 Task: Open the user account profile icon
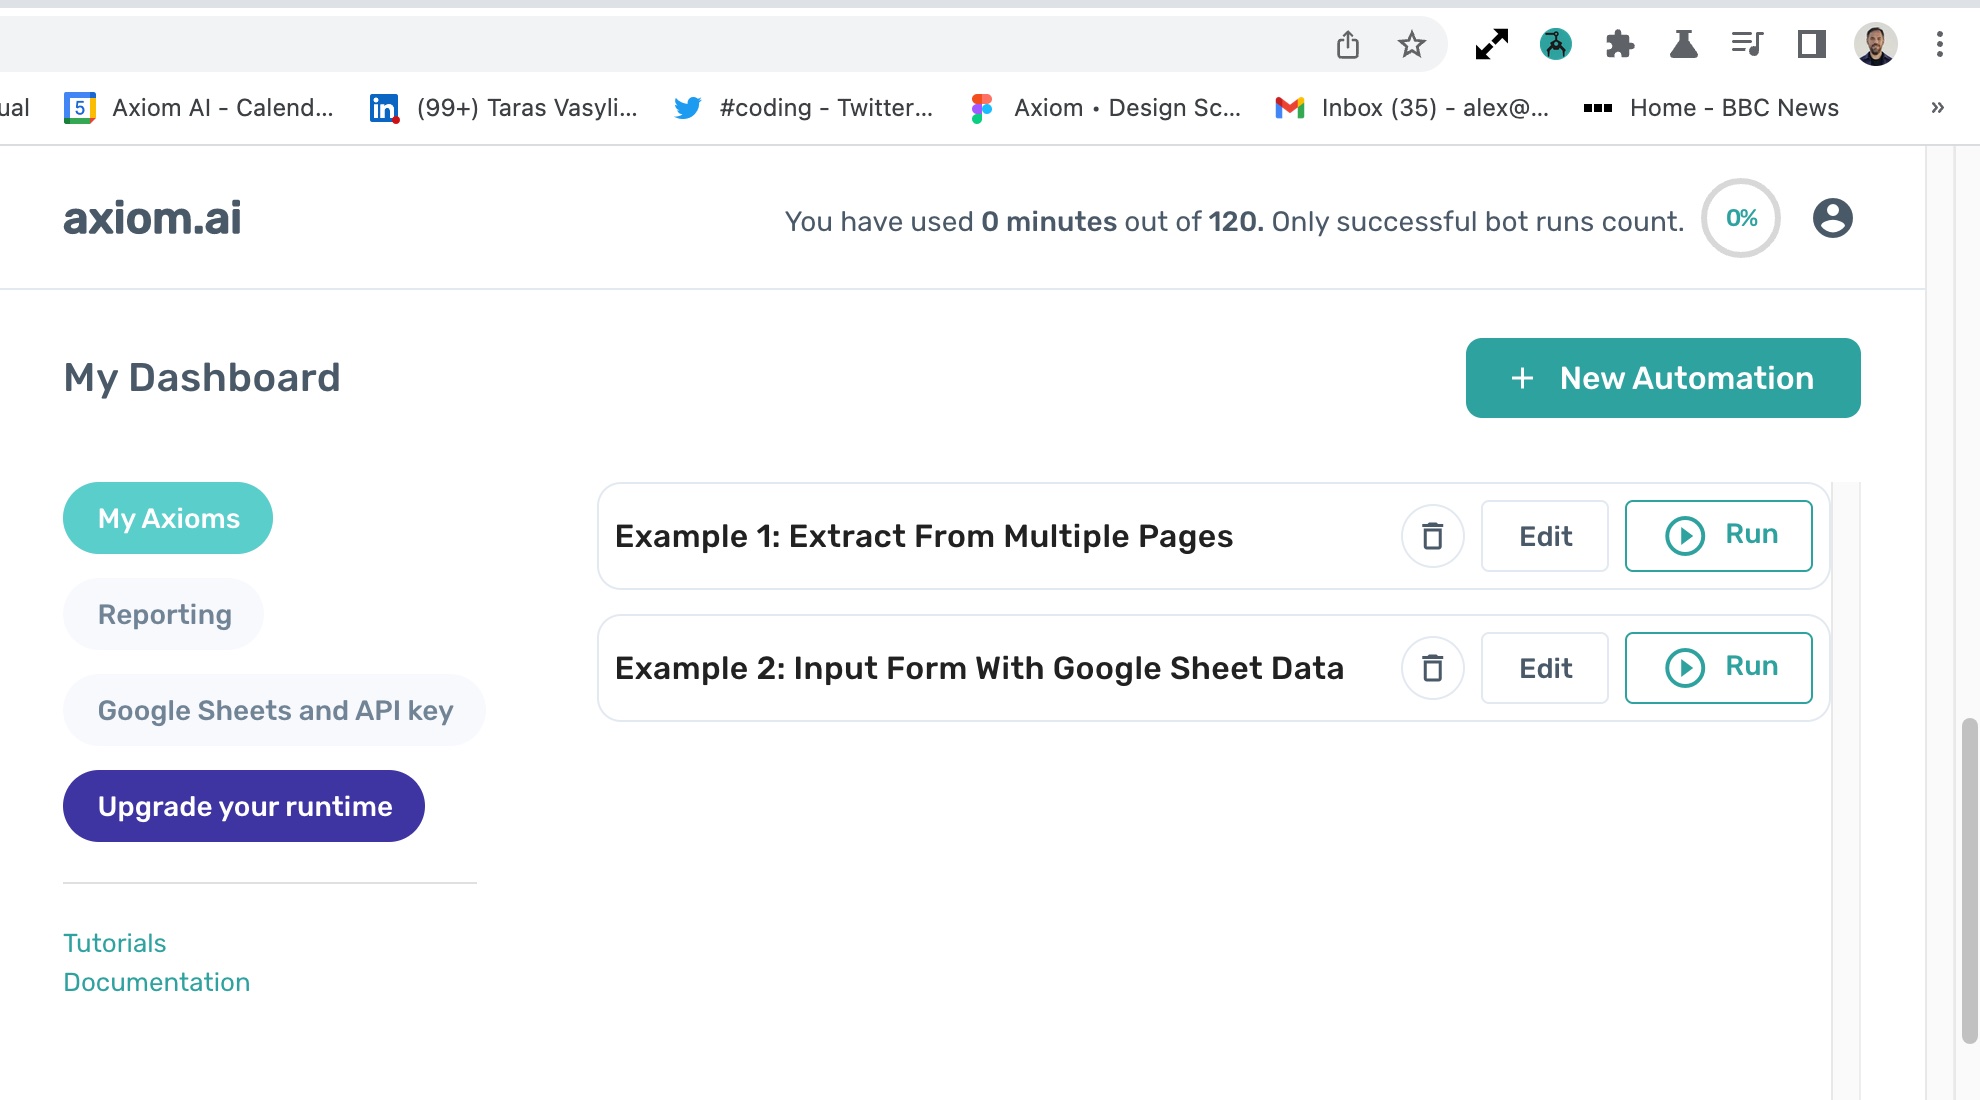(1832, 218)
